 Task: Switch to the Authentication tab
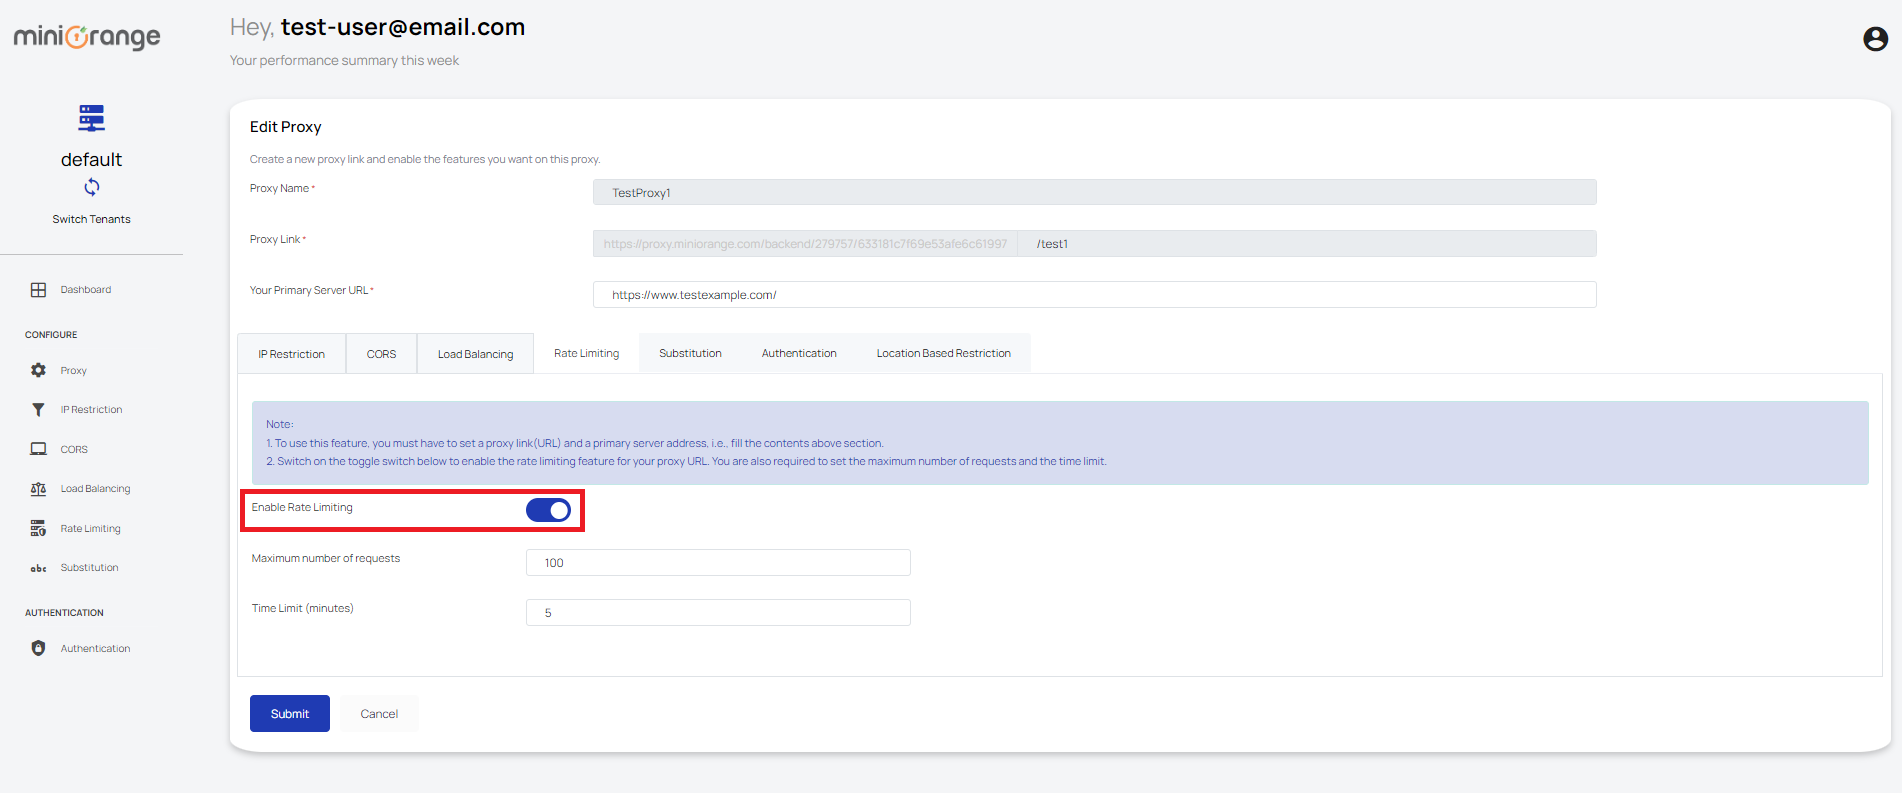click(799, 353)
